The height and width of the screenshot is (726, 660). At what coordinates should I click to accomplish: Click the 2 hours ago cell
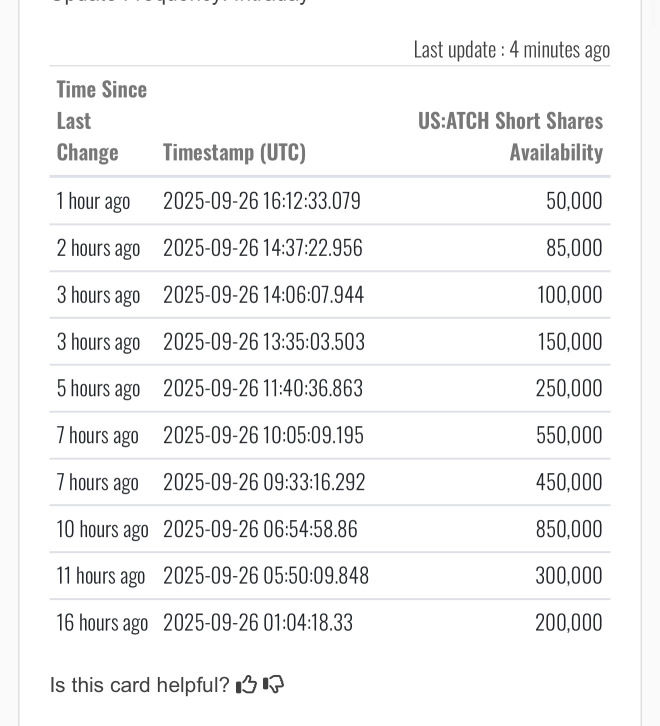98,248
